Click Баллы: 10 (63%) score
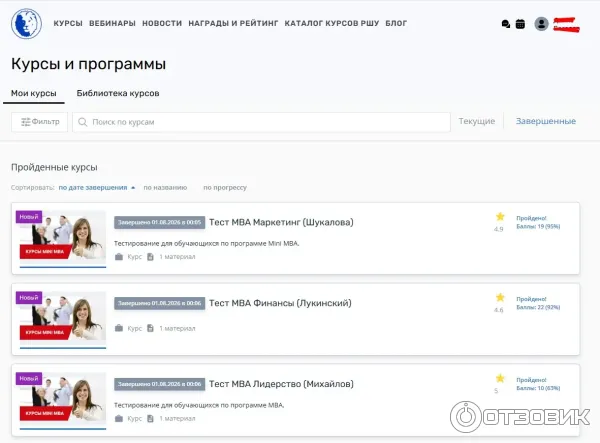This screenshot has width=600, height=443. (538, 388)
